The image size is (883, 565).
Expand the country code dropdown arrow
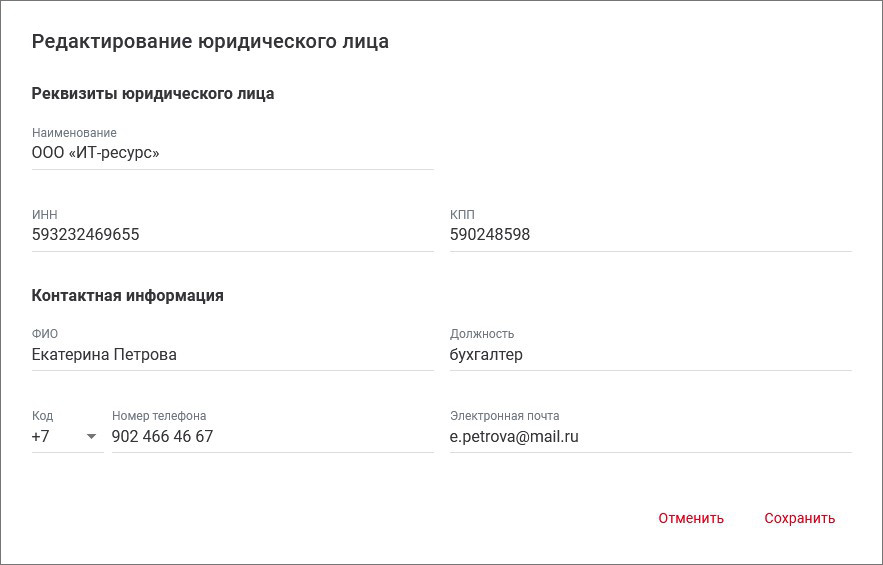pyautogui.click(x=92, y=437)
